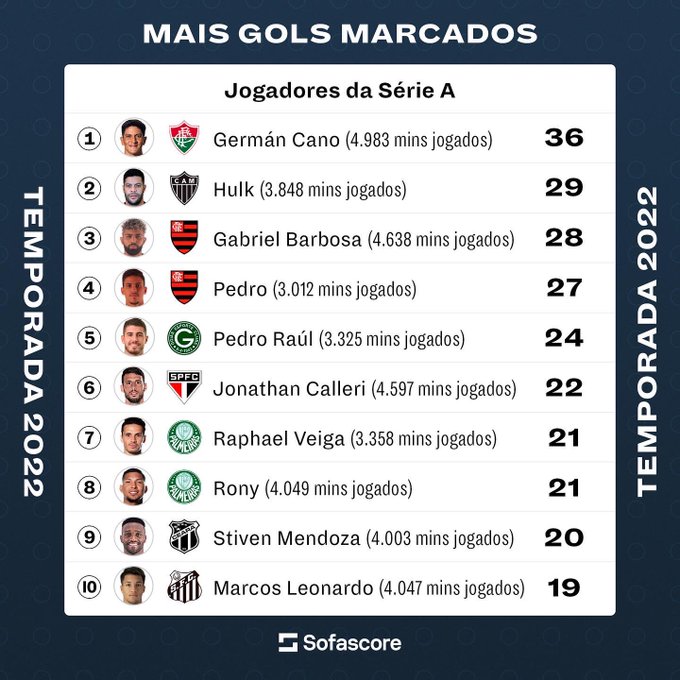Click the Sofascore logo icon
680x680 pixels.
click(288, 642)
